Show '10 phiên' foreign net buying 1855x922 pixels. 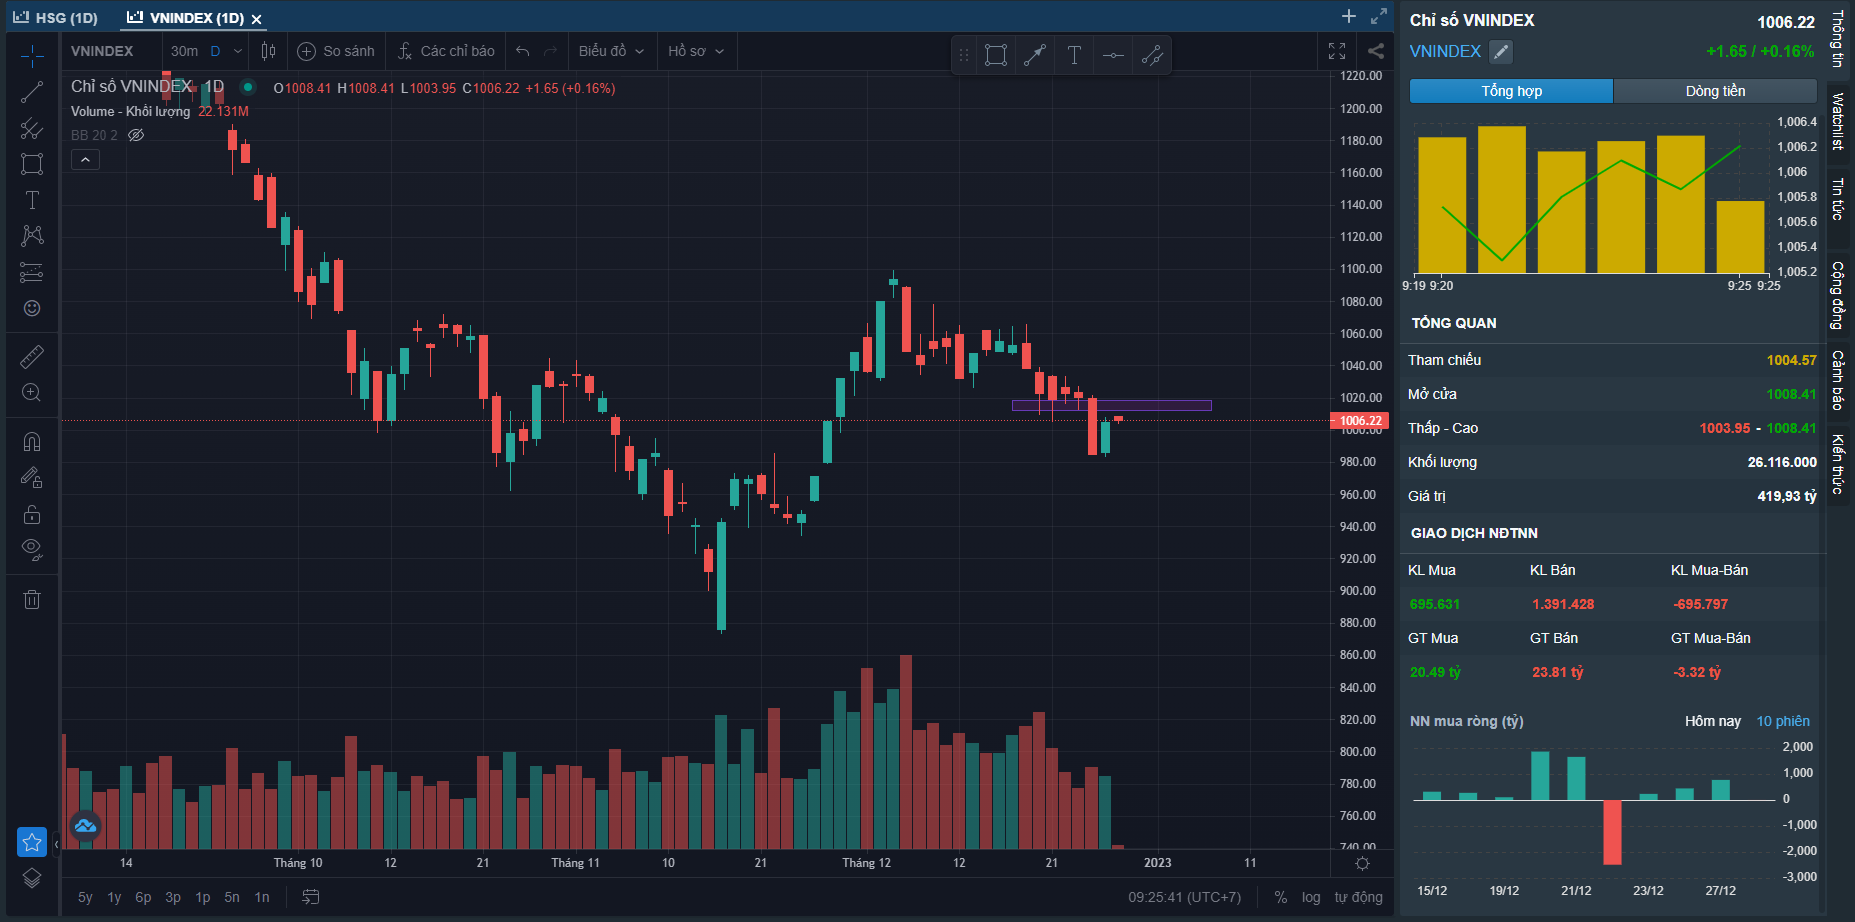pos(1783,721)
